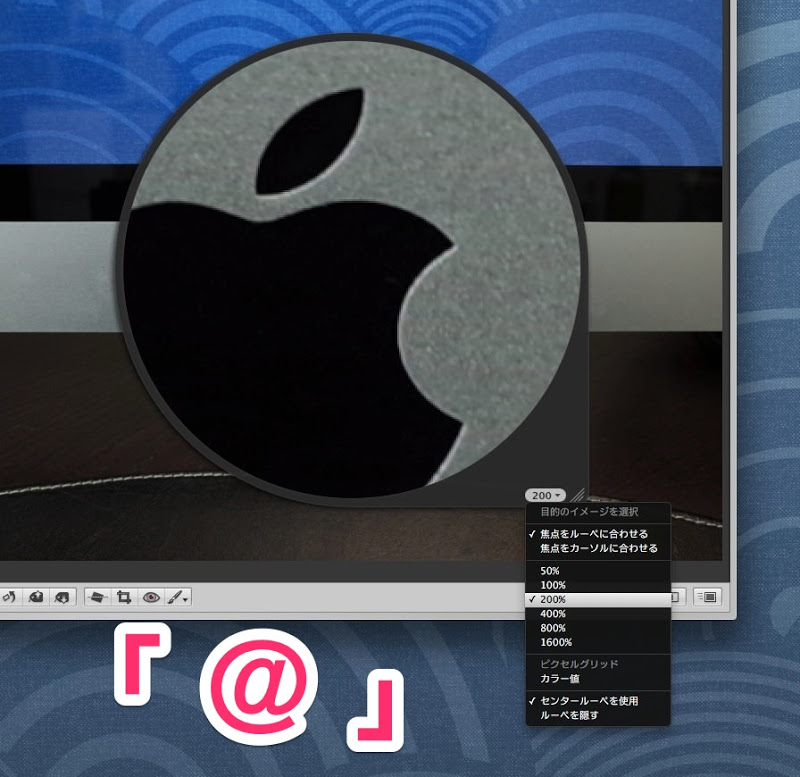Select the checked 200% zoom entry

pos(598,599)
